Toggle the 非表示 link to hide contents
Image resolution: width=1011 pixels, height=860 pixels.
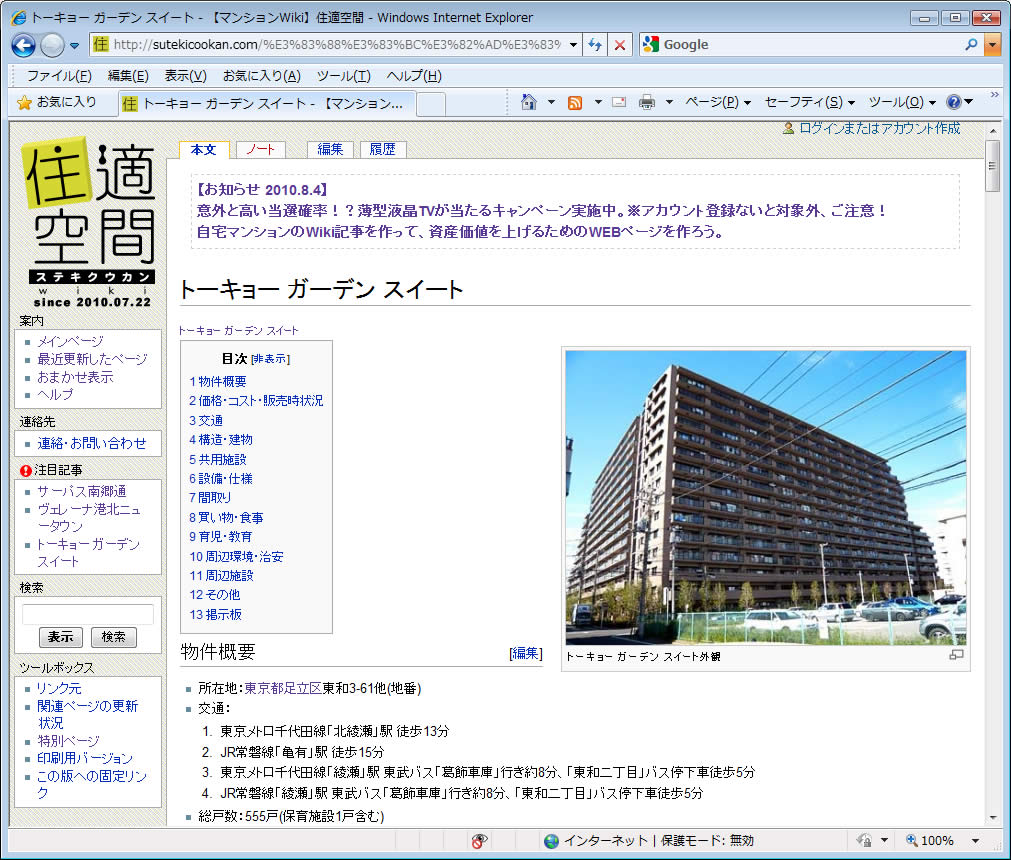(x=270, y=359)
